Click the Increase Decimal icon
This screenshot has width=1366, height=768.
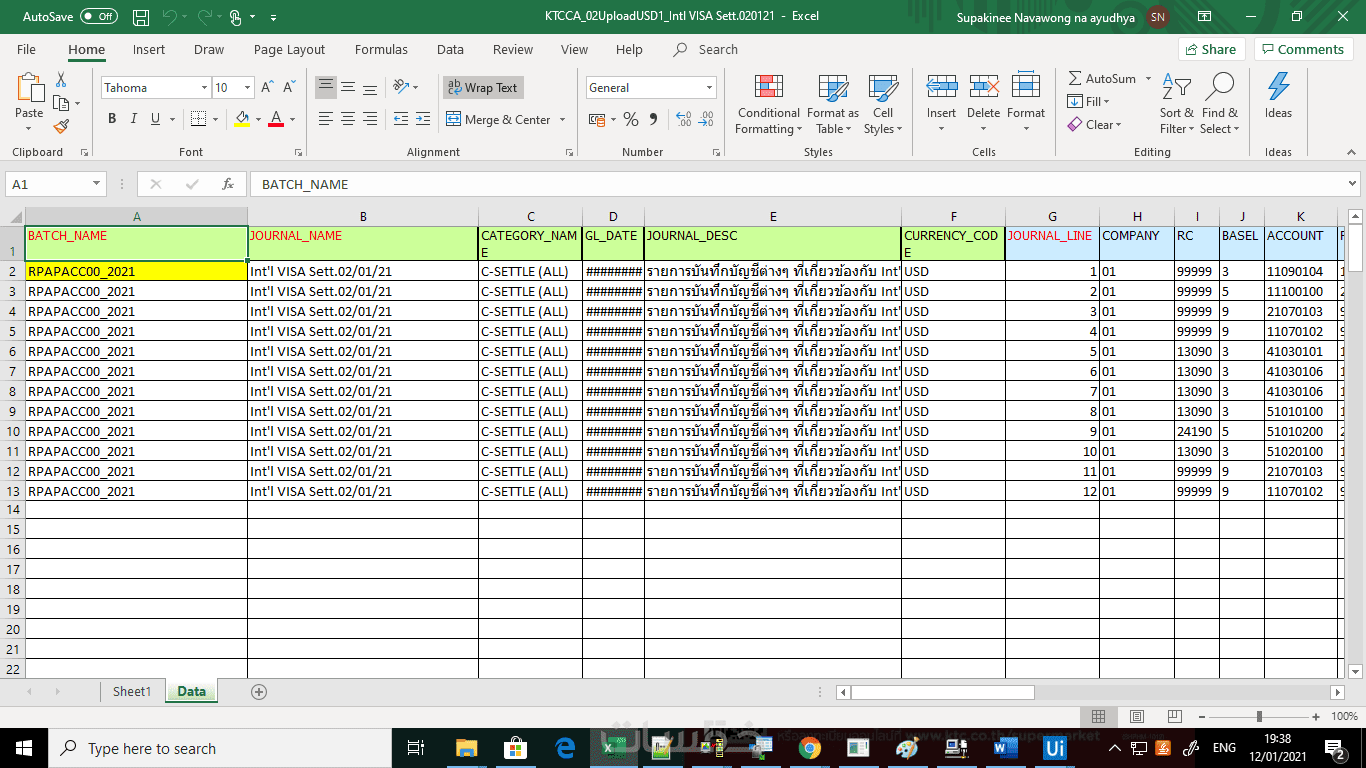684,119
